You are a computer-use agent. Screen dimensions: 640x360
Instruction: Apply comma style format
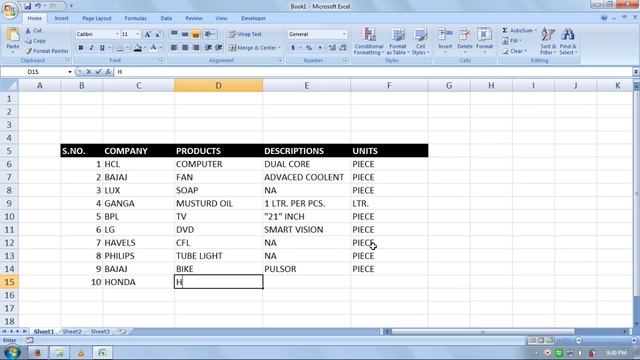tap(320, 48)
